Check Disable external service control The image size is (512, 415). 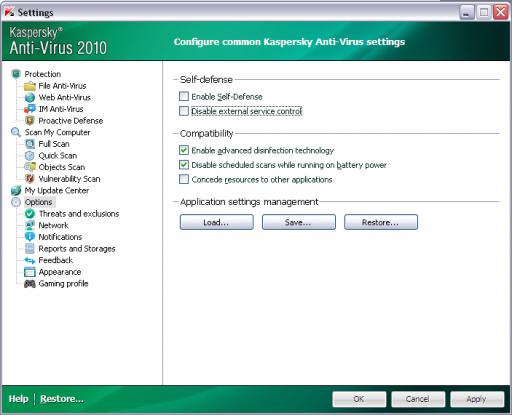(x=184, y=111)
